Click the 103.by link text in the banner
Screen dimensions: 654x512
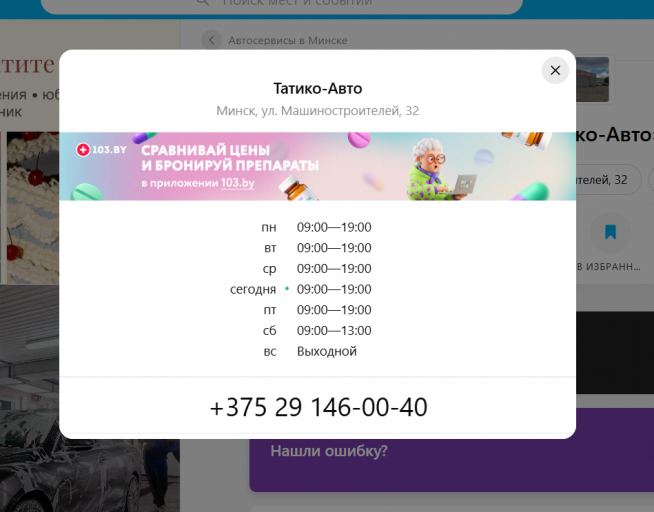237,183
